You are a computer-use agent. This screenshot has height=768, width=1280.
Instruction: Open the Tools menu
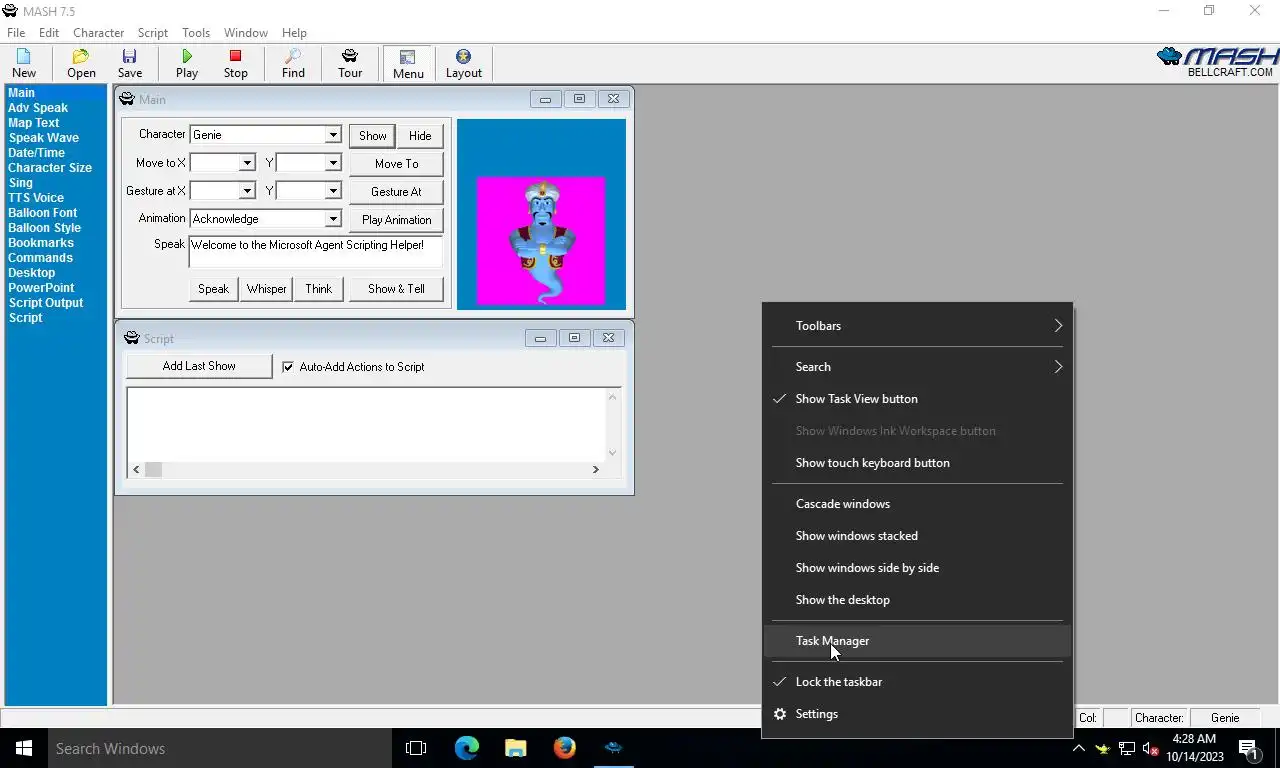(x=196, y=32)
